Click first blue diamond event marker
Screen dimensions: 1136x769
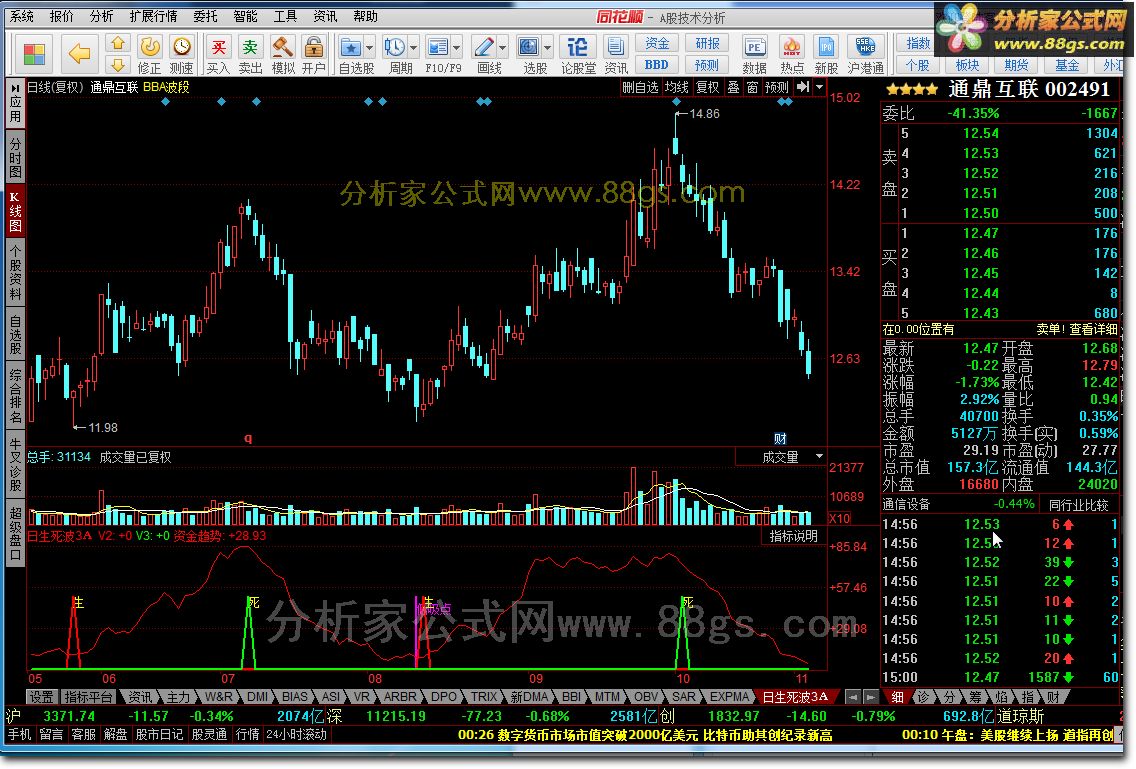point(166,102)
